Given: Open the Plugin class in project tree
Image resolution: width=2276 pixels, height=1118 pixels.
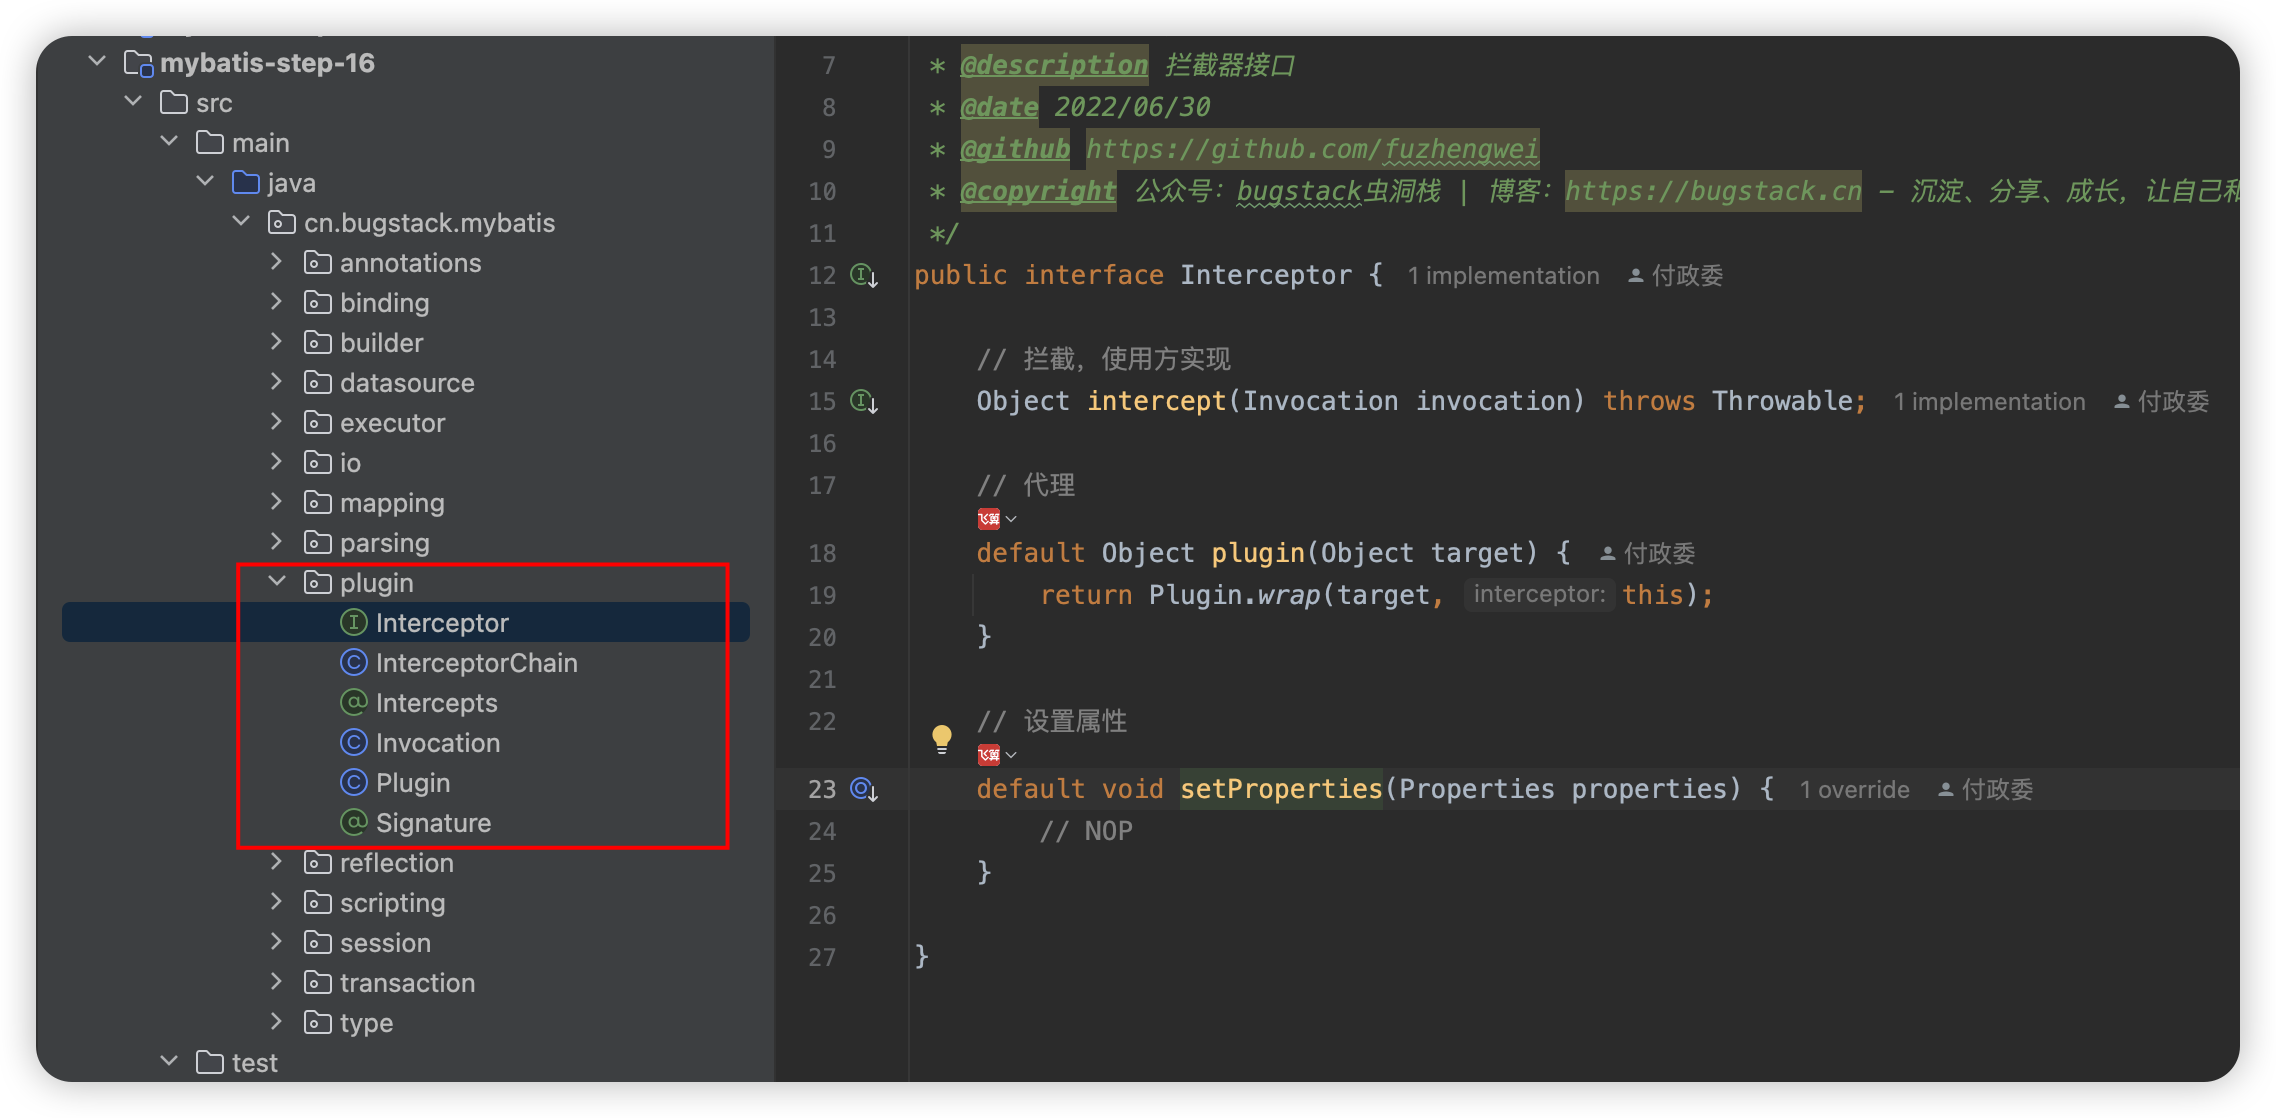Looking at the screenshot, I should (x=412, y=783).
